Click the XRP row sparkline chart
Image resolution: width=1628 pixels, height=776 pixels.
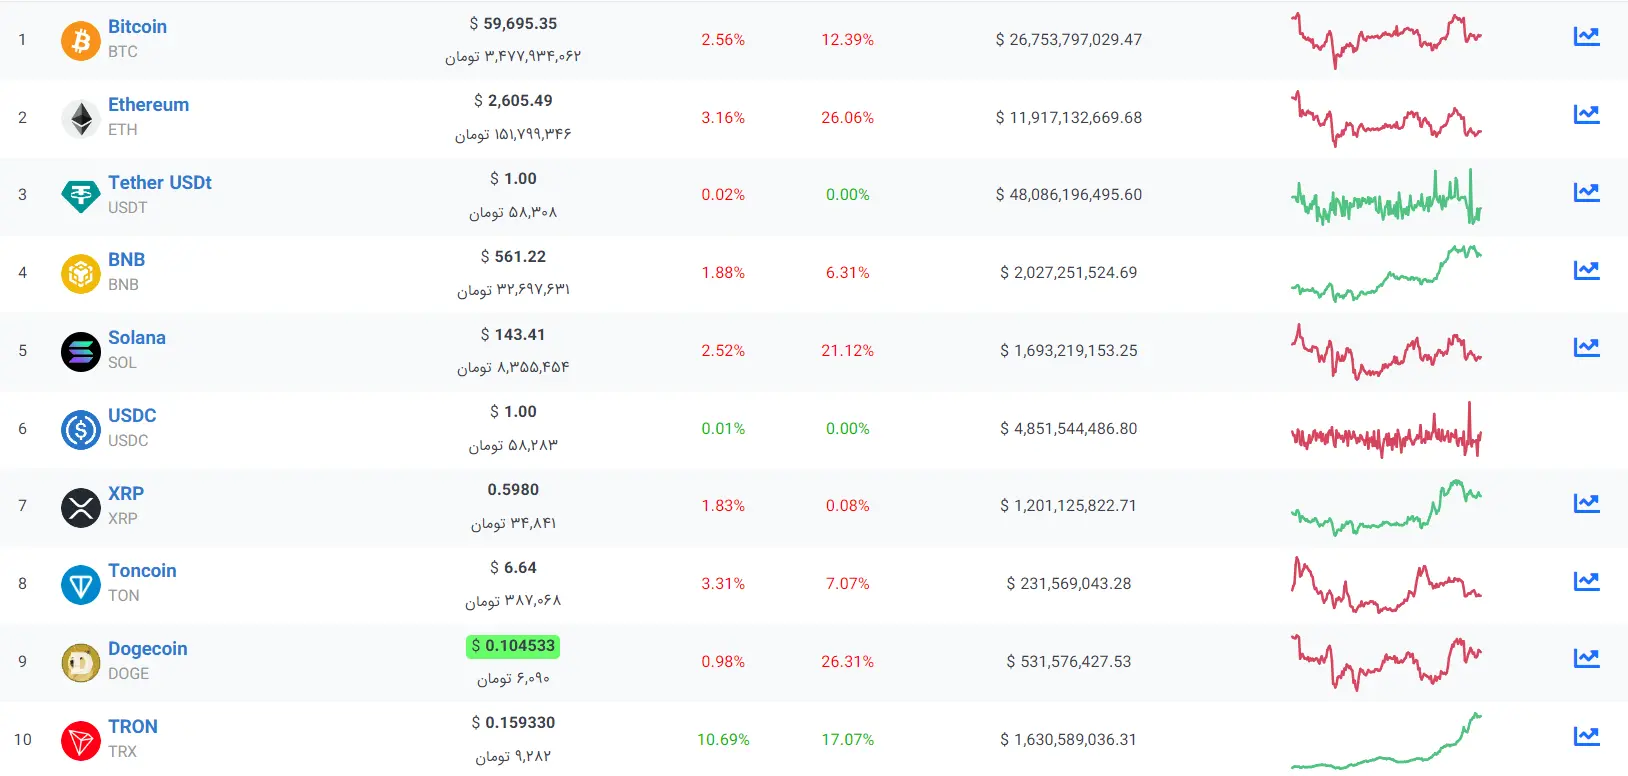coord(1386,507)
